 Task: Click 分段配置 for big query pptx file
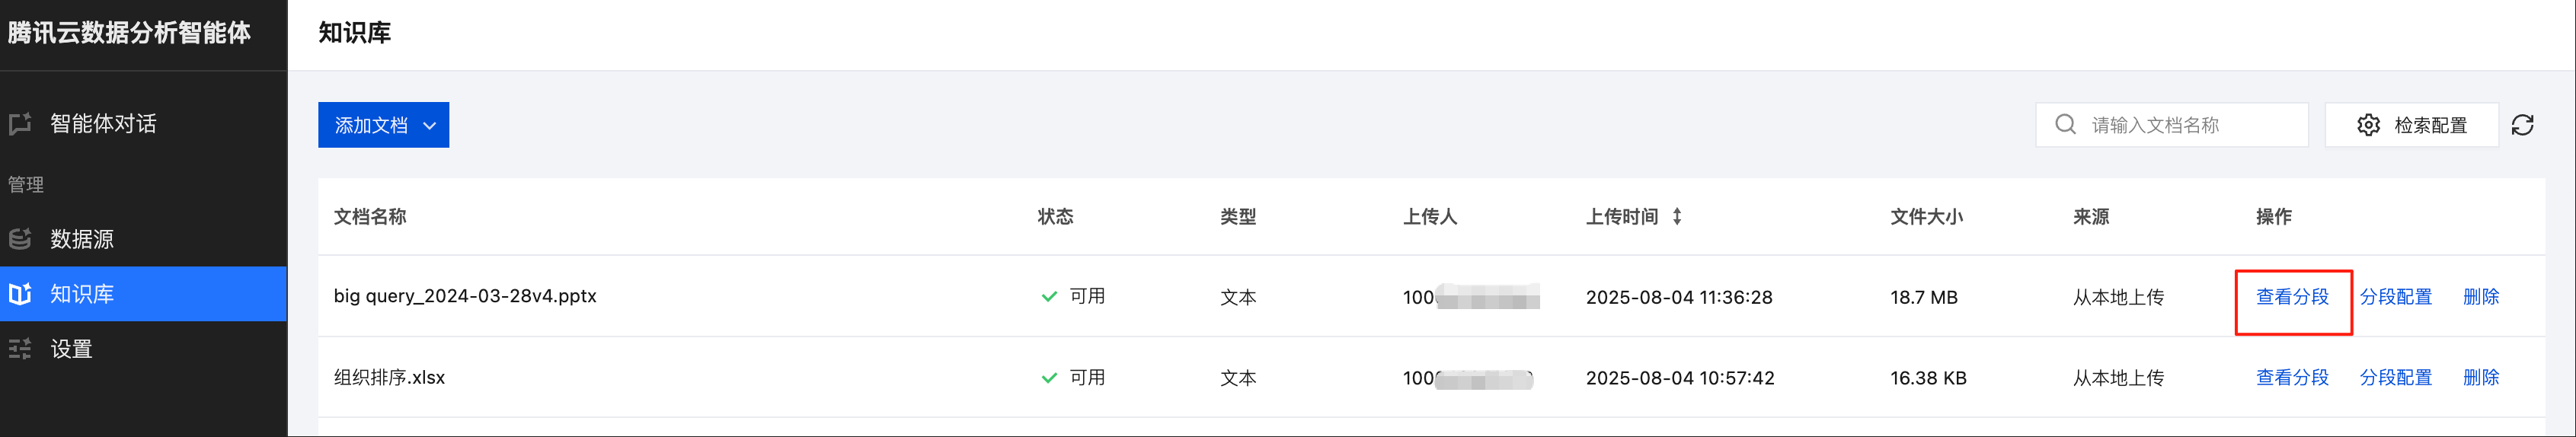2395,297
